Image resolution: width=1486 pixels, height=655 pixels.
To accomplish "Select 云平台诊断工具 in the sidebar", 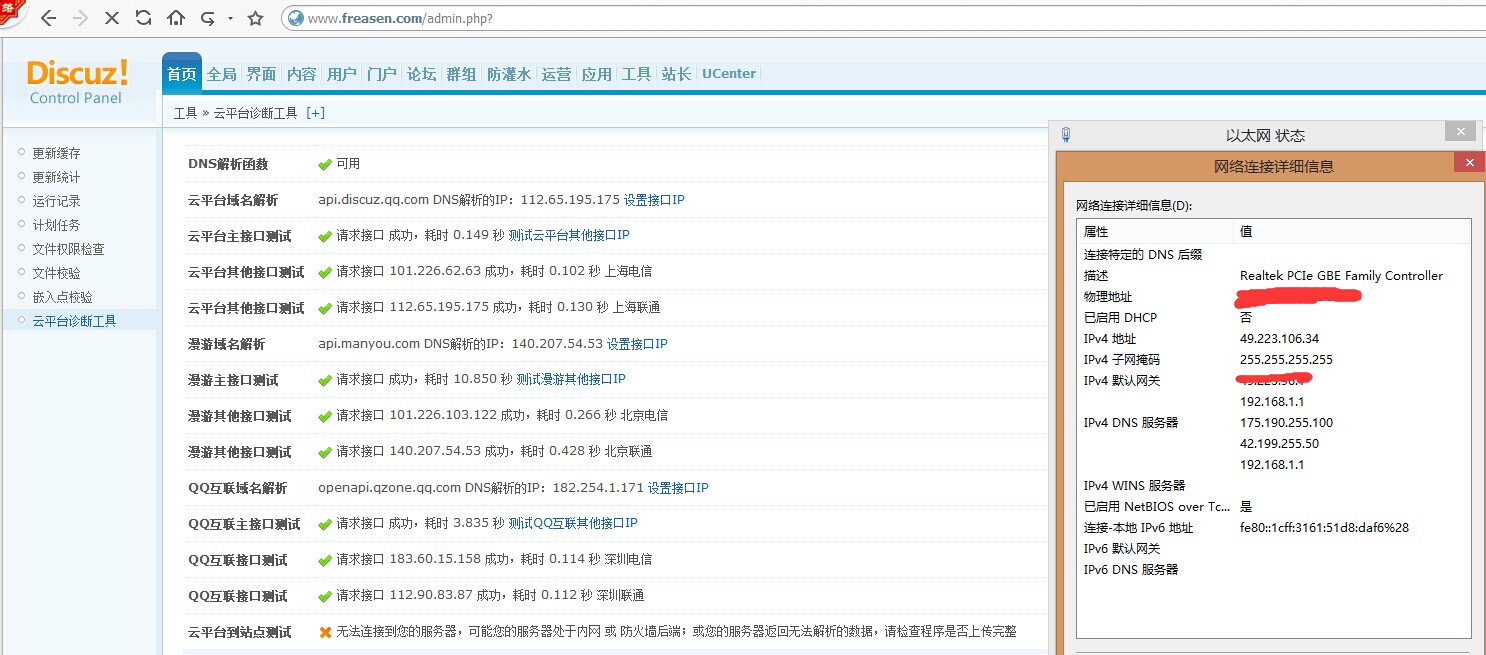I will point(74,321).
